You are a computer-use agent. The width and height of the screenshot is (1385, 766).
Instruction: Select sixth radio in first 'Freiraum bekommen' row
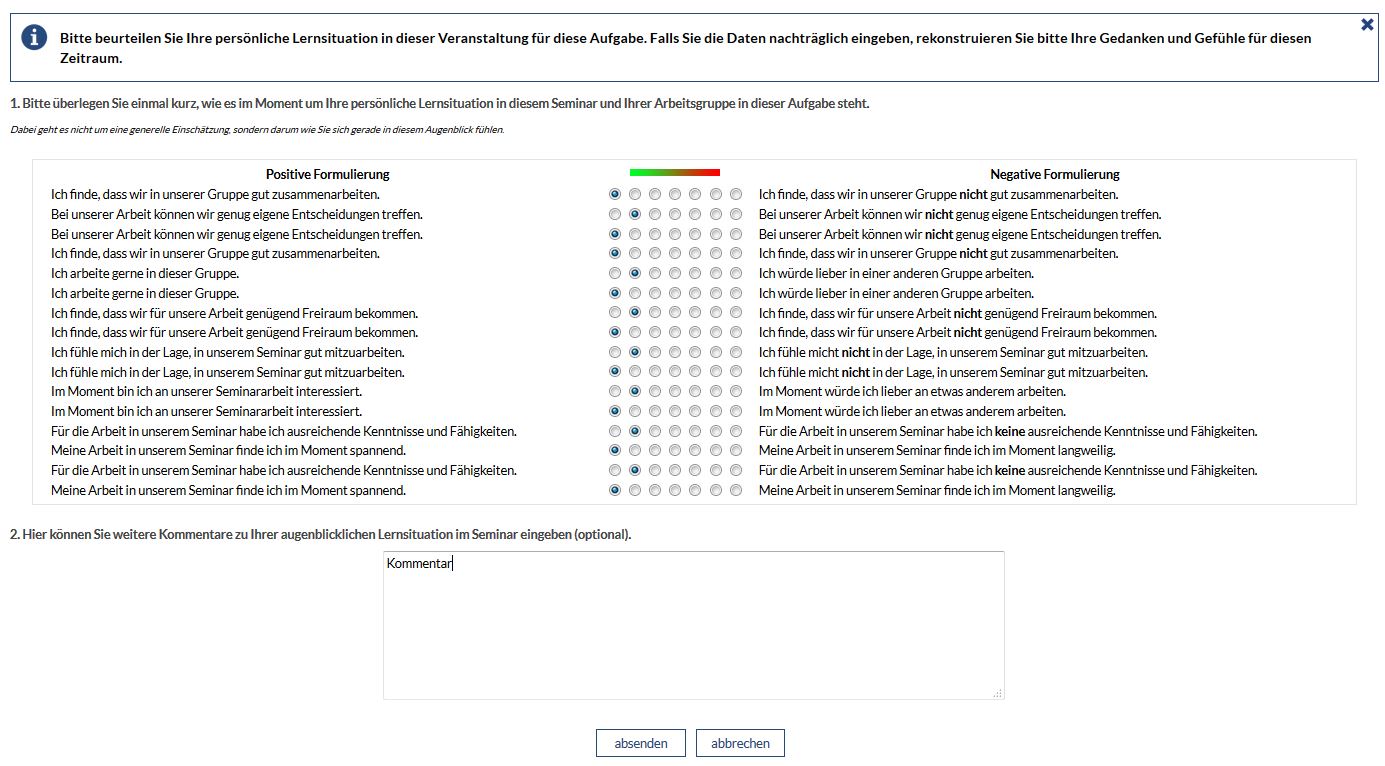click(x=716, y=313)
